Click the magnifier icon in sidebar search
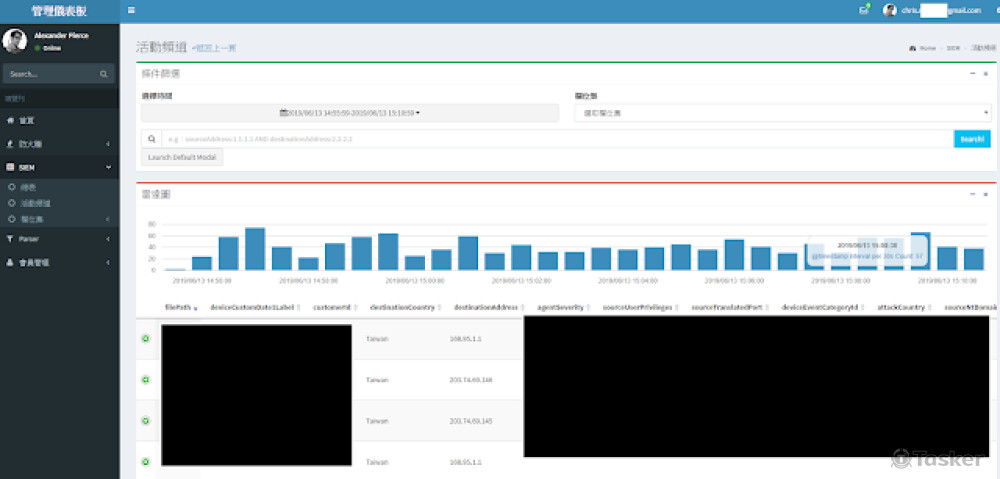The width and height of the screenshot is (1000, 479). (x=103, y=74)
